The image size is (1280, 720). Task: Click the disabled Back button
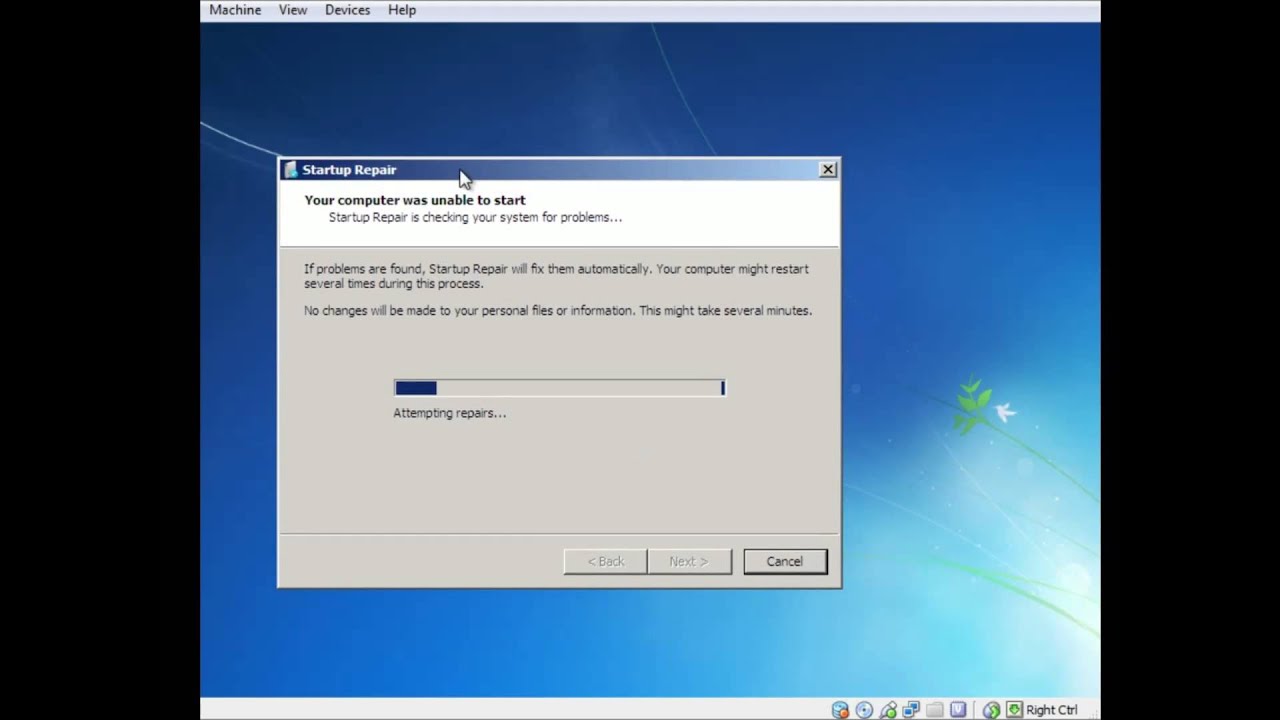(x=605, y=561)
